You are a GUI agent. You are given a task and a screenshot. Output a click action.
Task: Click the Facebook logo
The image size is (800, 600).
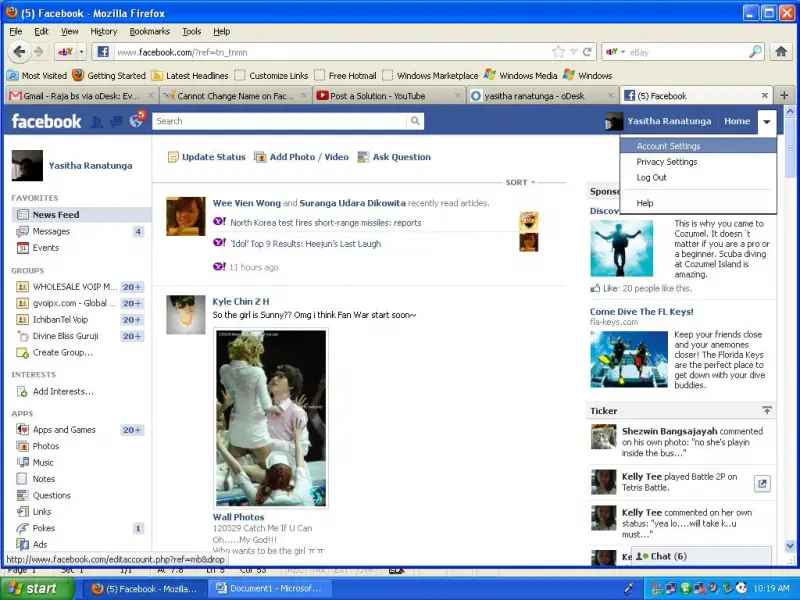[46, 121]
